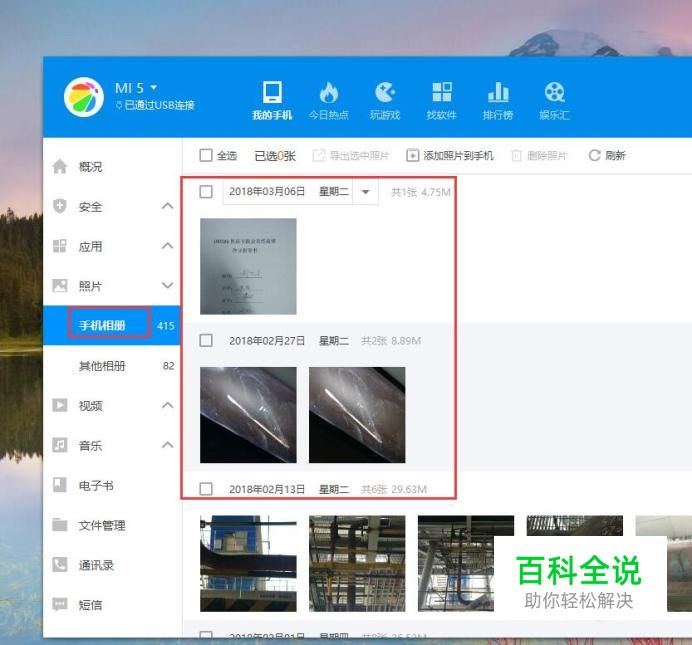The height and width of the screenshot is (645, 692).
Task: Open 概况 overview menu item
Action: (90, 167)
